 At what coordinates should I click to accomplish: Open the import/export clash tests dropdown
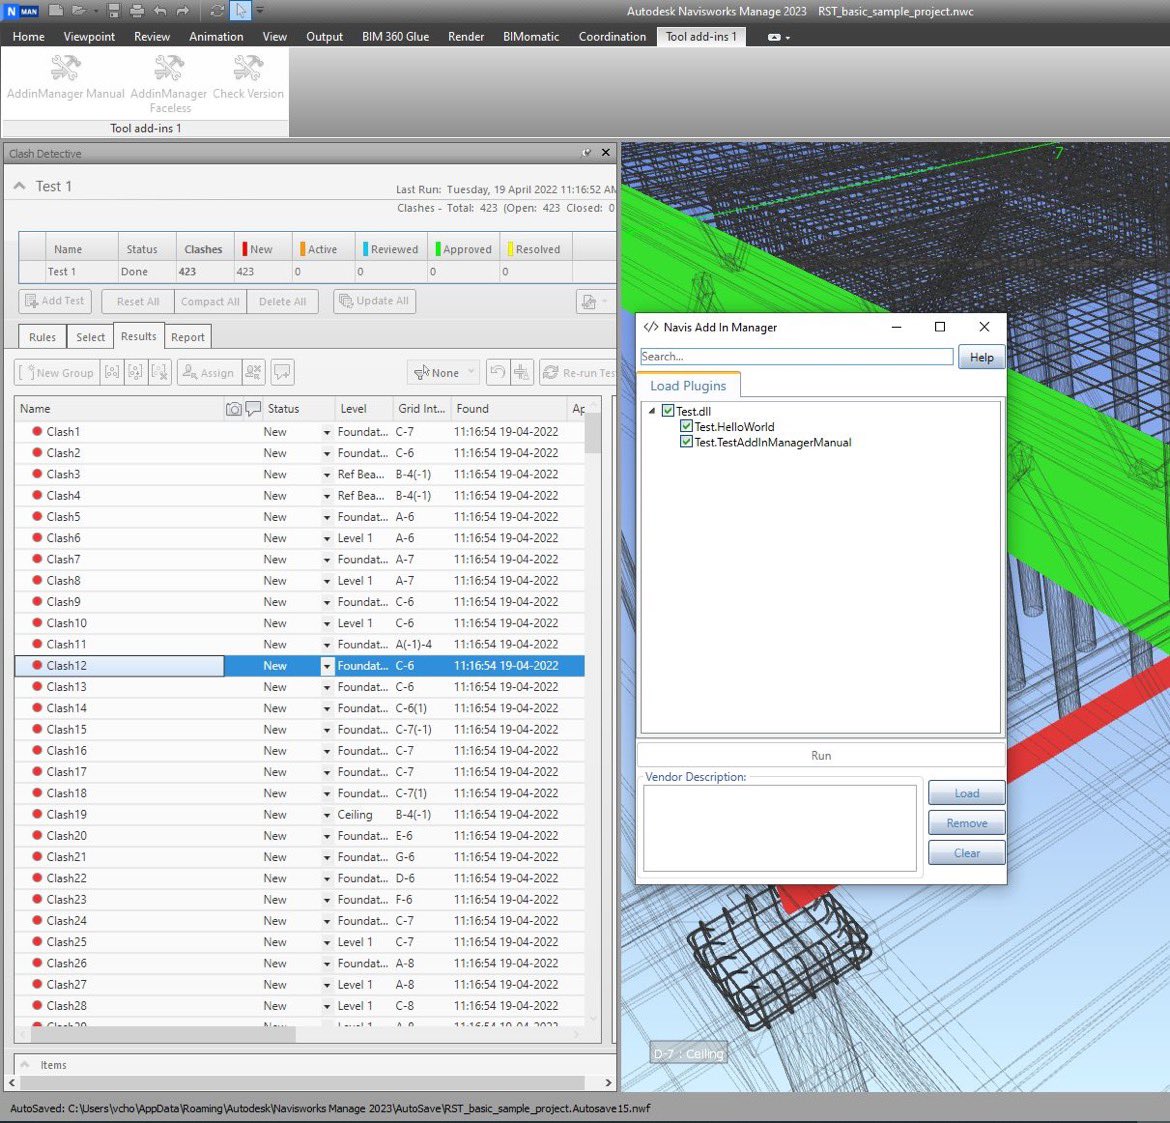(595, 301)
